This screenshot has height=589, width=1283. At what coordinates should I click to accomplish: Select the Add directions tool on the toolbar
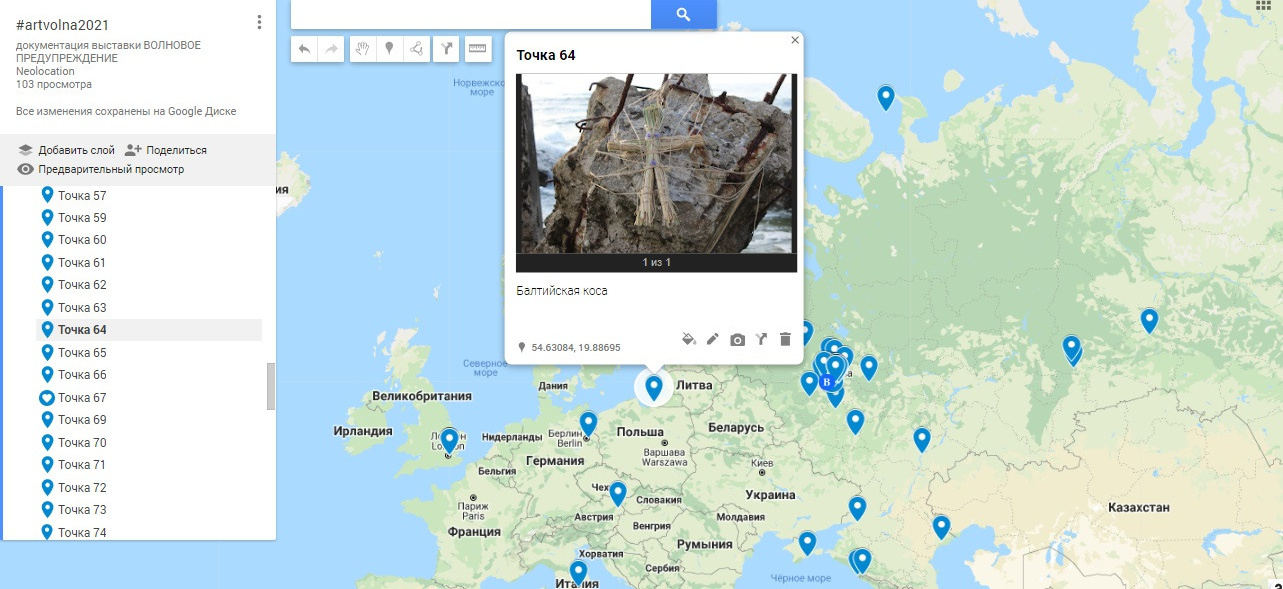[x=445, y=48]
